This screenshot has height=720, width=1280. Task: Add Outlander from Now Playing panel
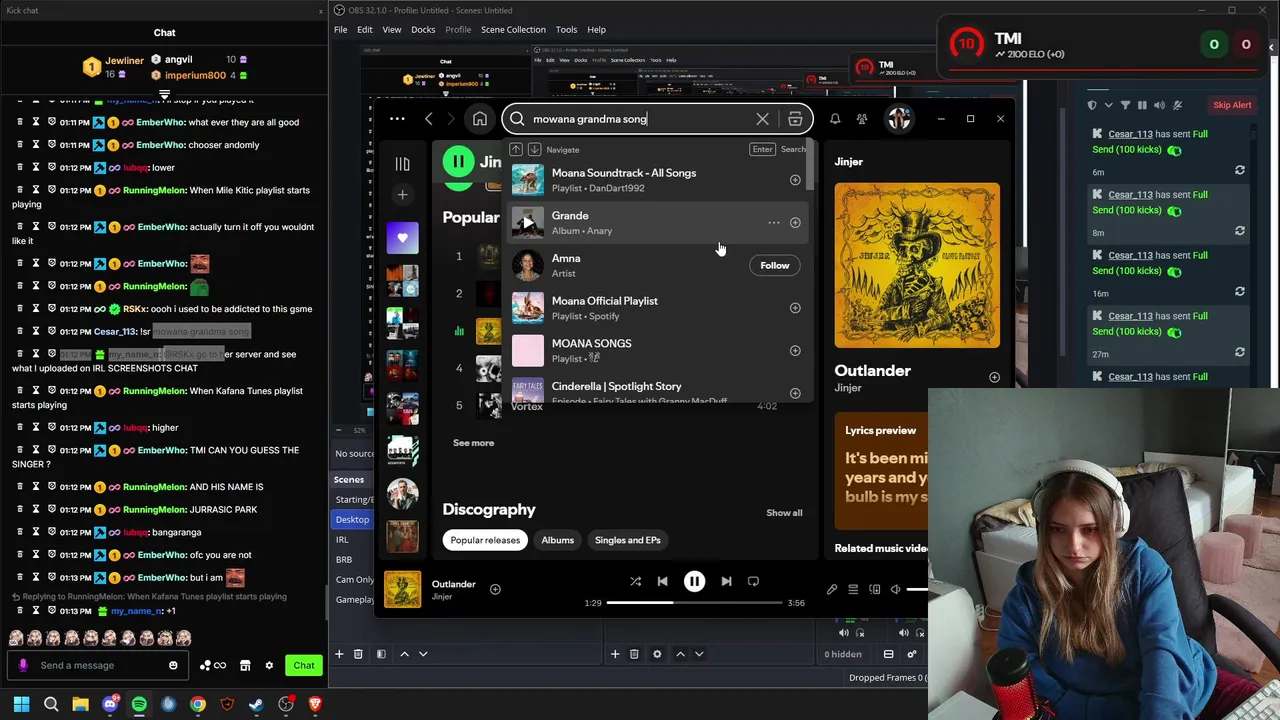click(x=994, y=377)
